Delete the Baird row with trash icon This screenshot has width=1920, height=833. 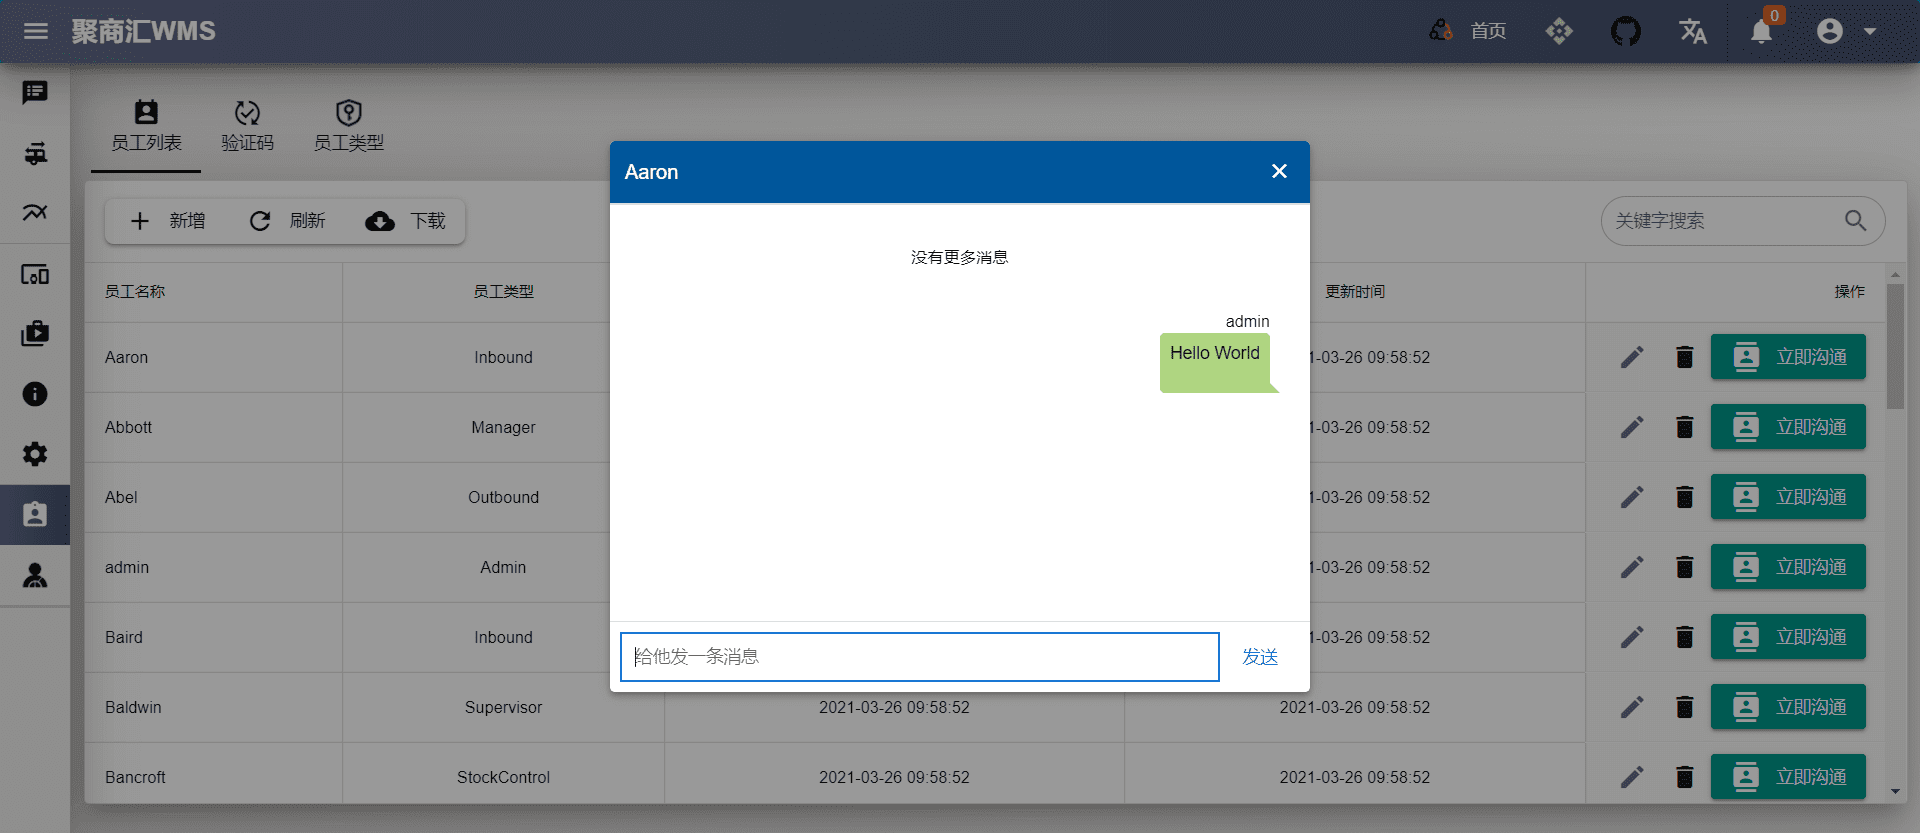coord(1685,637)
